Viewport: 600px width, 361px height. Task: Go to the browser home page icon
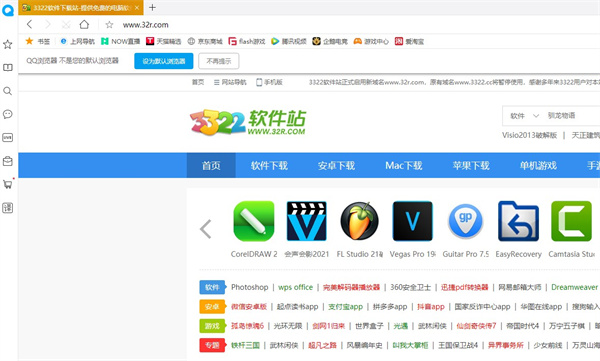click(84, 25)
